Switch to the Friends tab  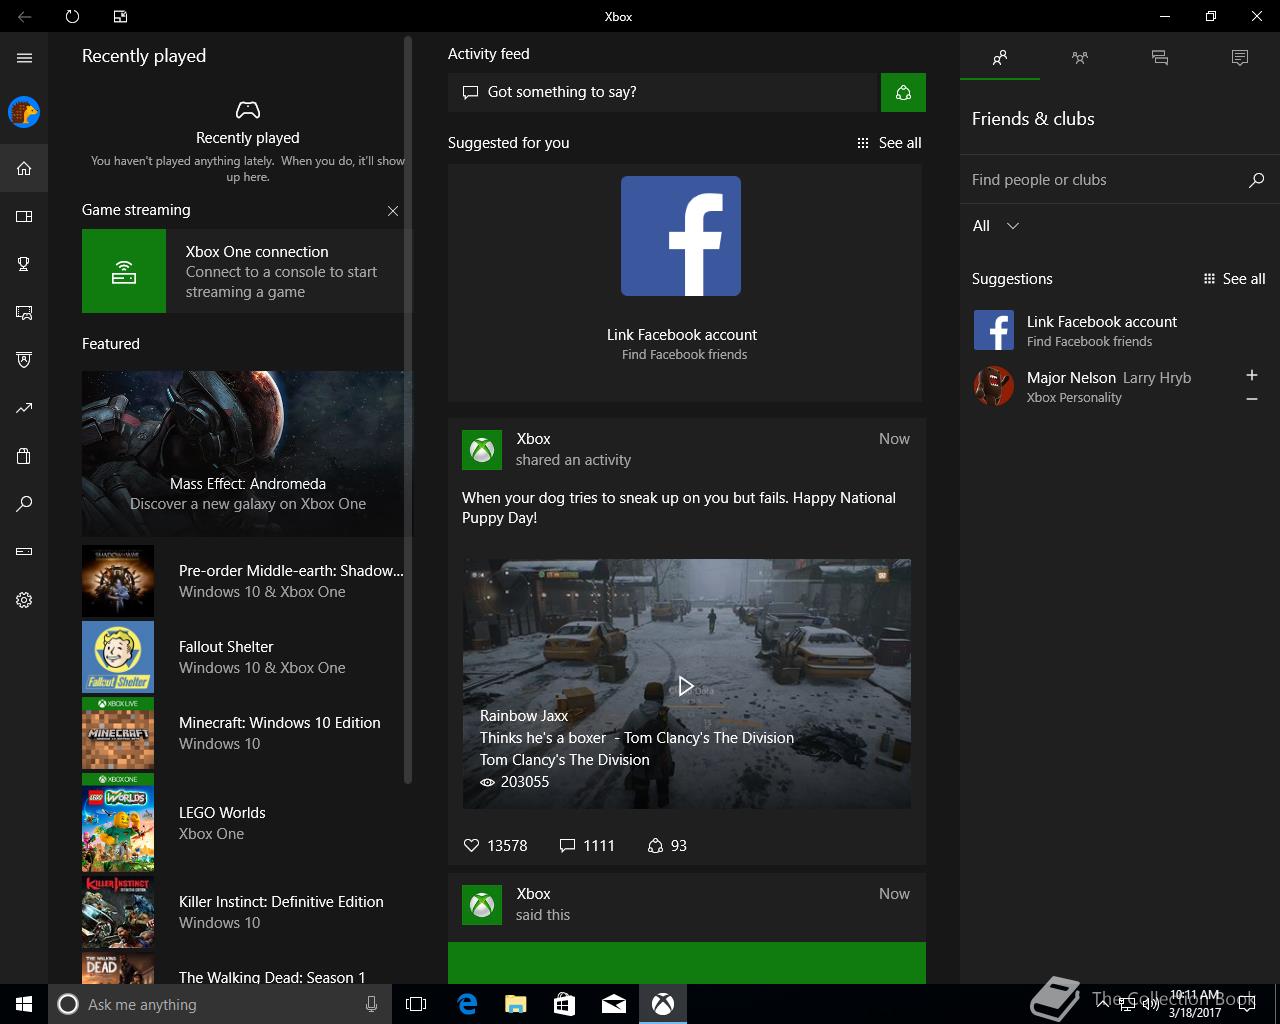(x=1000, y=58)
